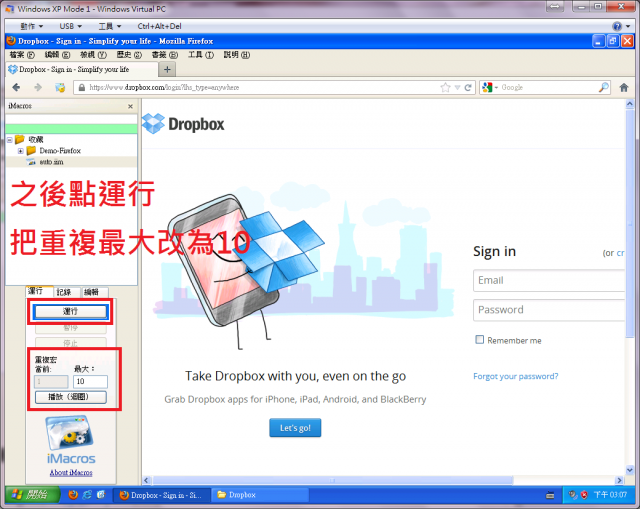Open the 檢視 (V) menu
The image size is (640, 509).
tap(93, 55)
